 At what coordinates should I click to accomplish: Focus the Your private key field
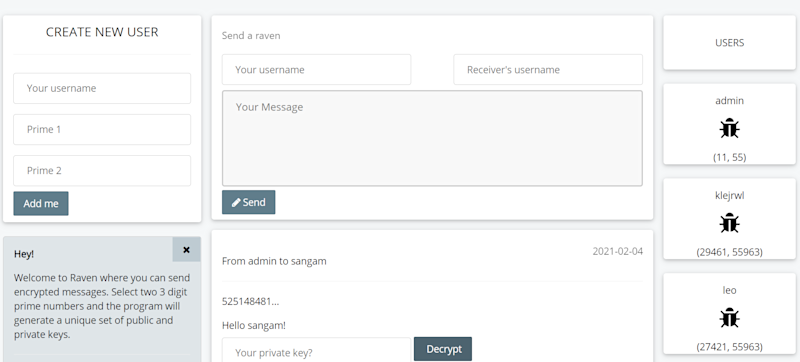coord(316,352)
